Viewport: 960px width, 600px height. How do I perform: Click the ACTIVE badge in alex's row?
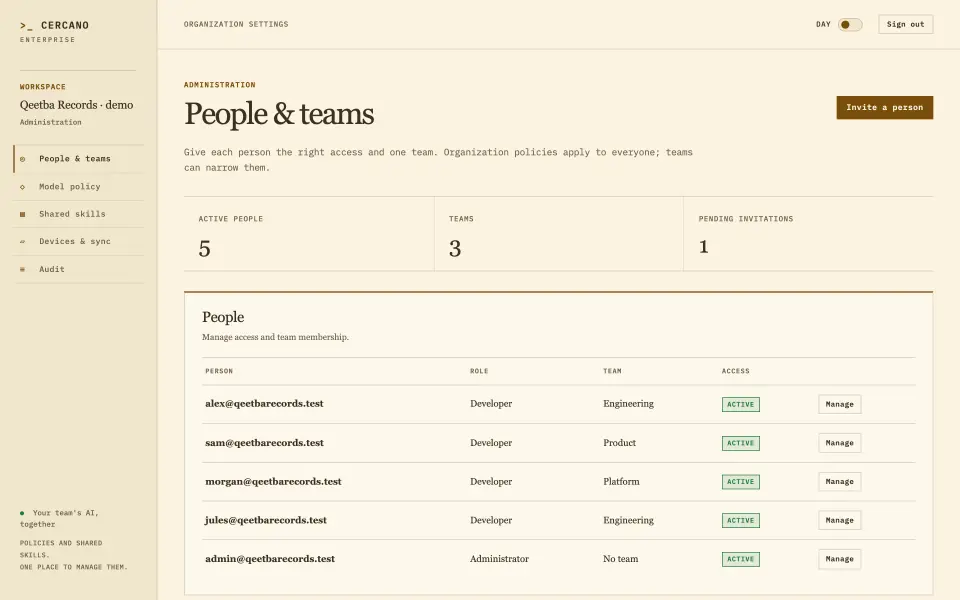click(741, 405)
